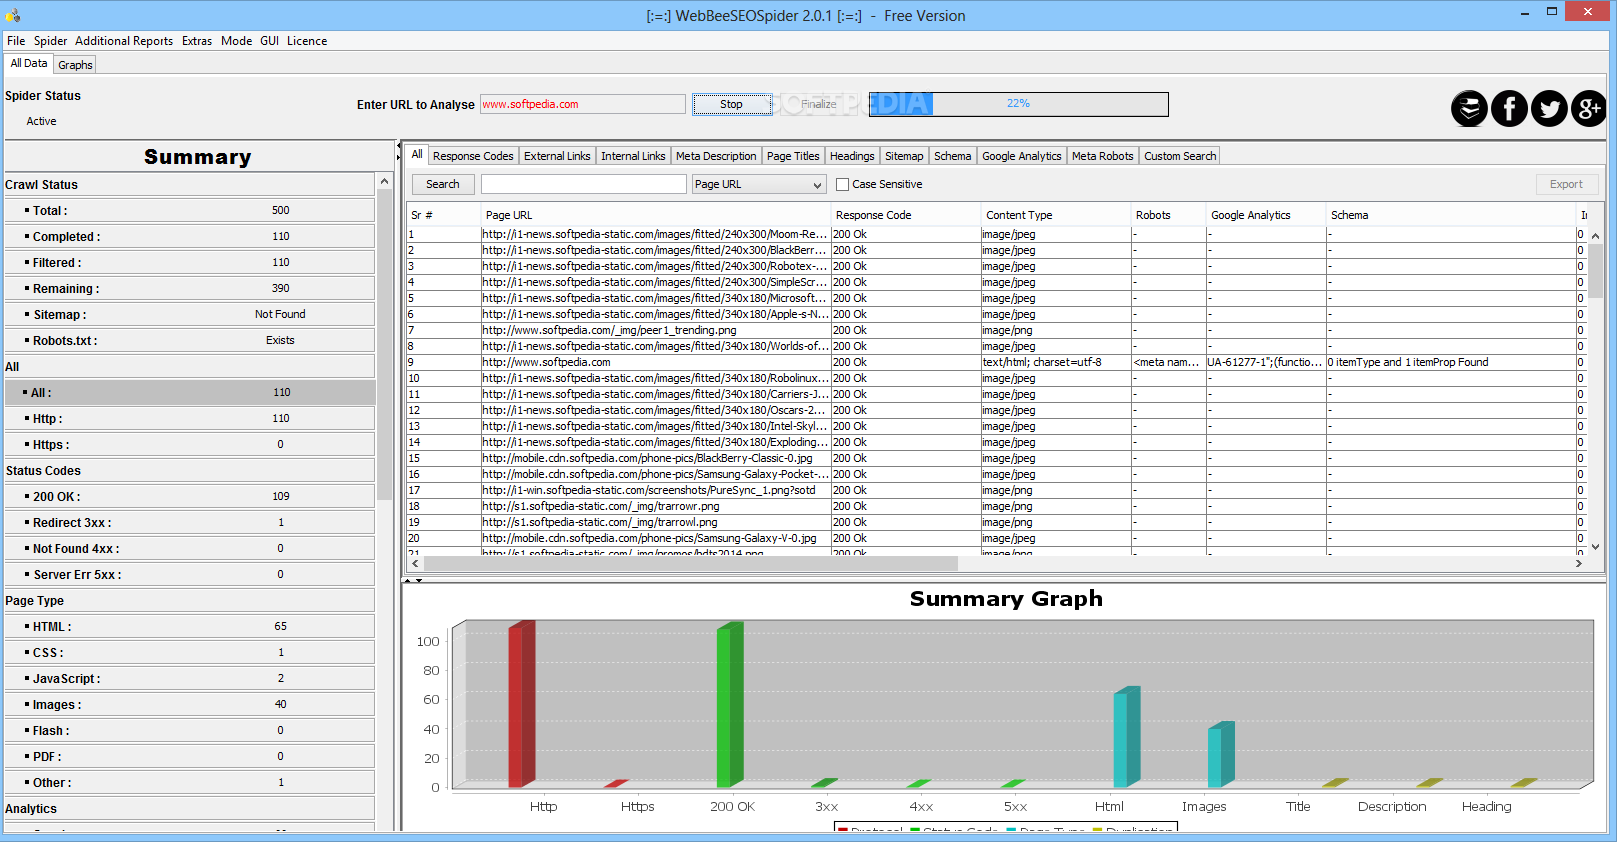The width and height of the screenshot is (1617, 842).
Task: Open the Facebook icon link
Action: pos(1509,108)
